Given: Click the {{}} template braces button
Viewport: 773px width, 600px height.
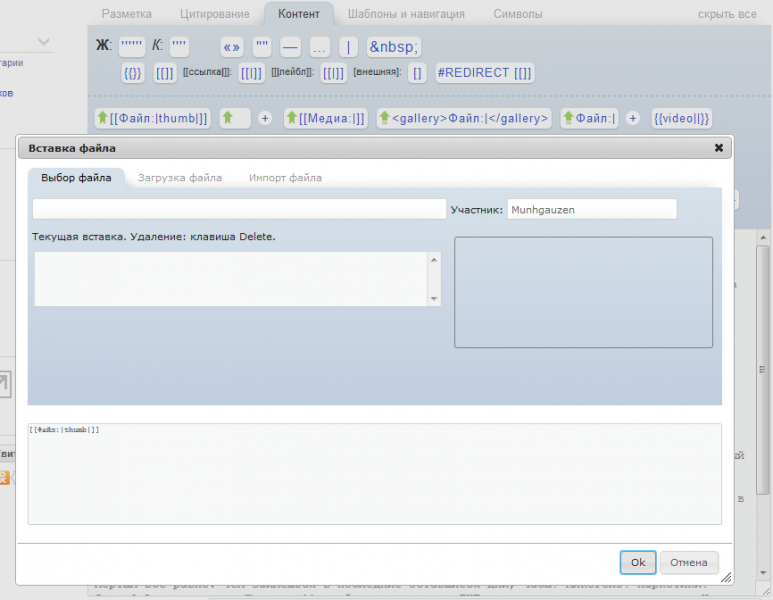Looking at the screenshot, I should point(132,72).
